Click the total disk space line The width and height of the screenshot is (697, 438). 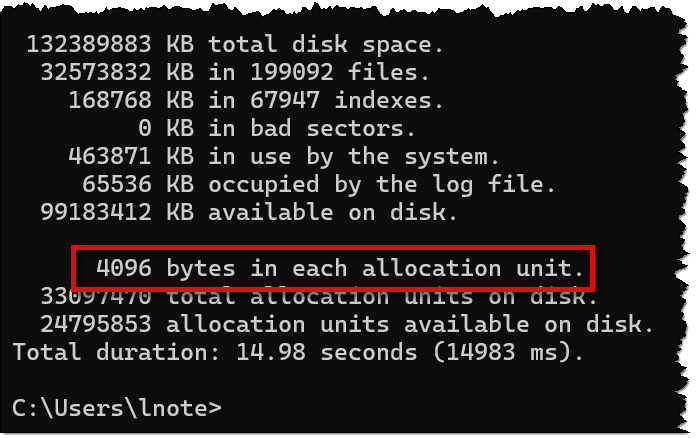[x=235, y=44]
